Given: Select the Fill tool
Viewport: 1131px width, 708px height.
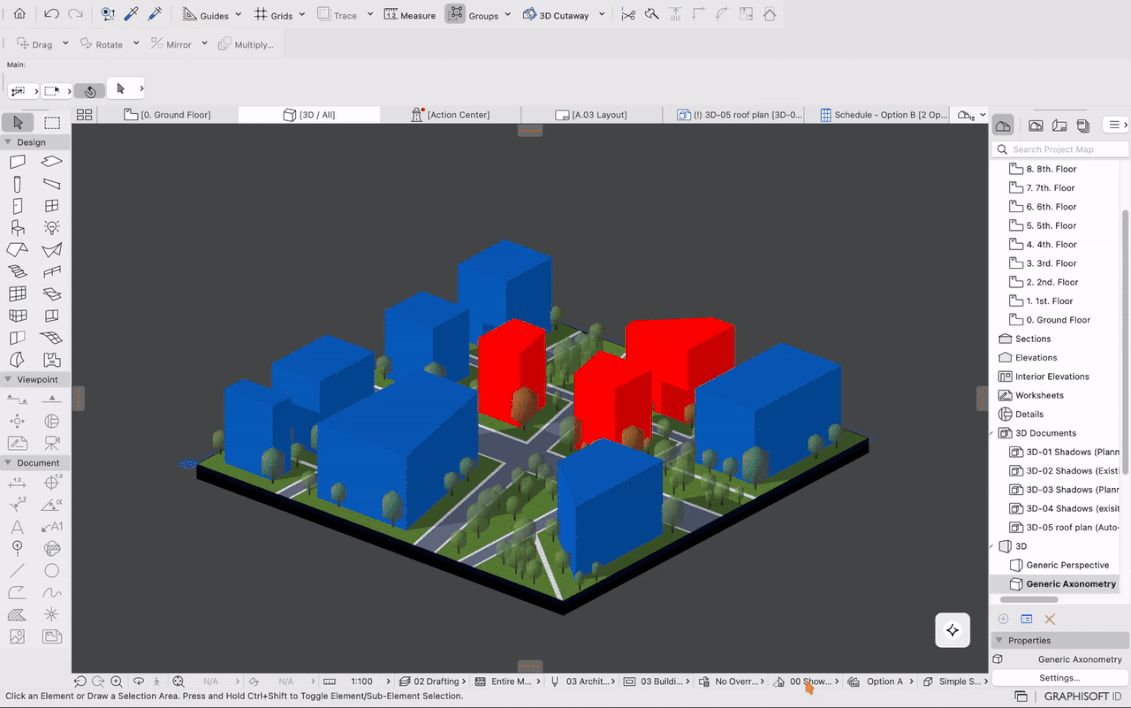Looking at the screenshot, I should point(17,615).
